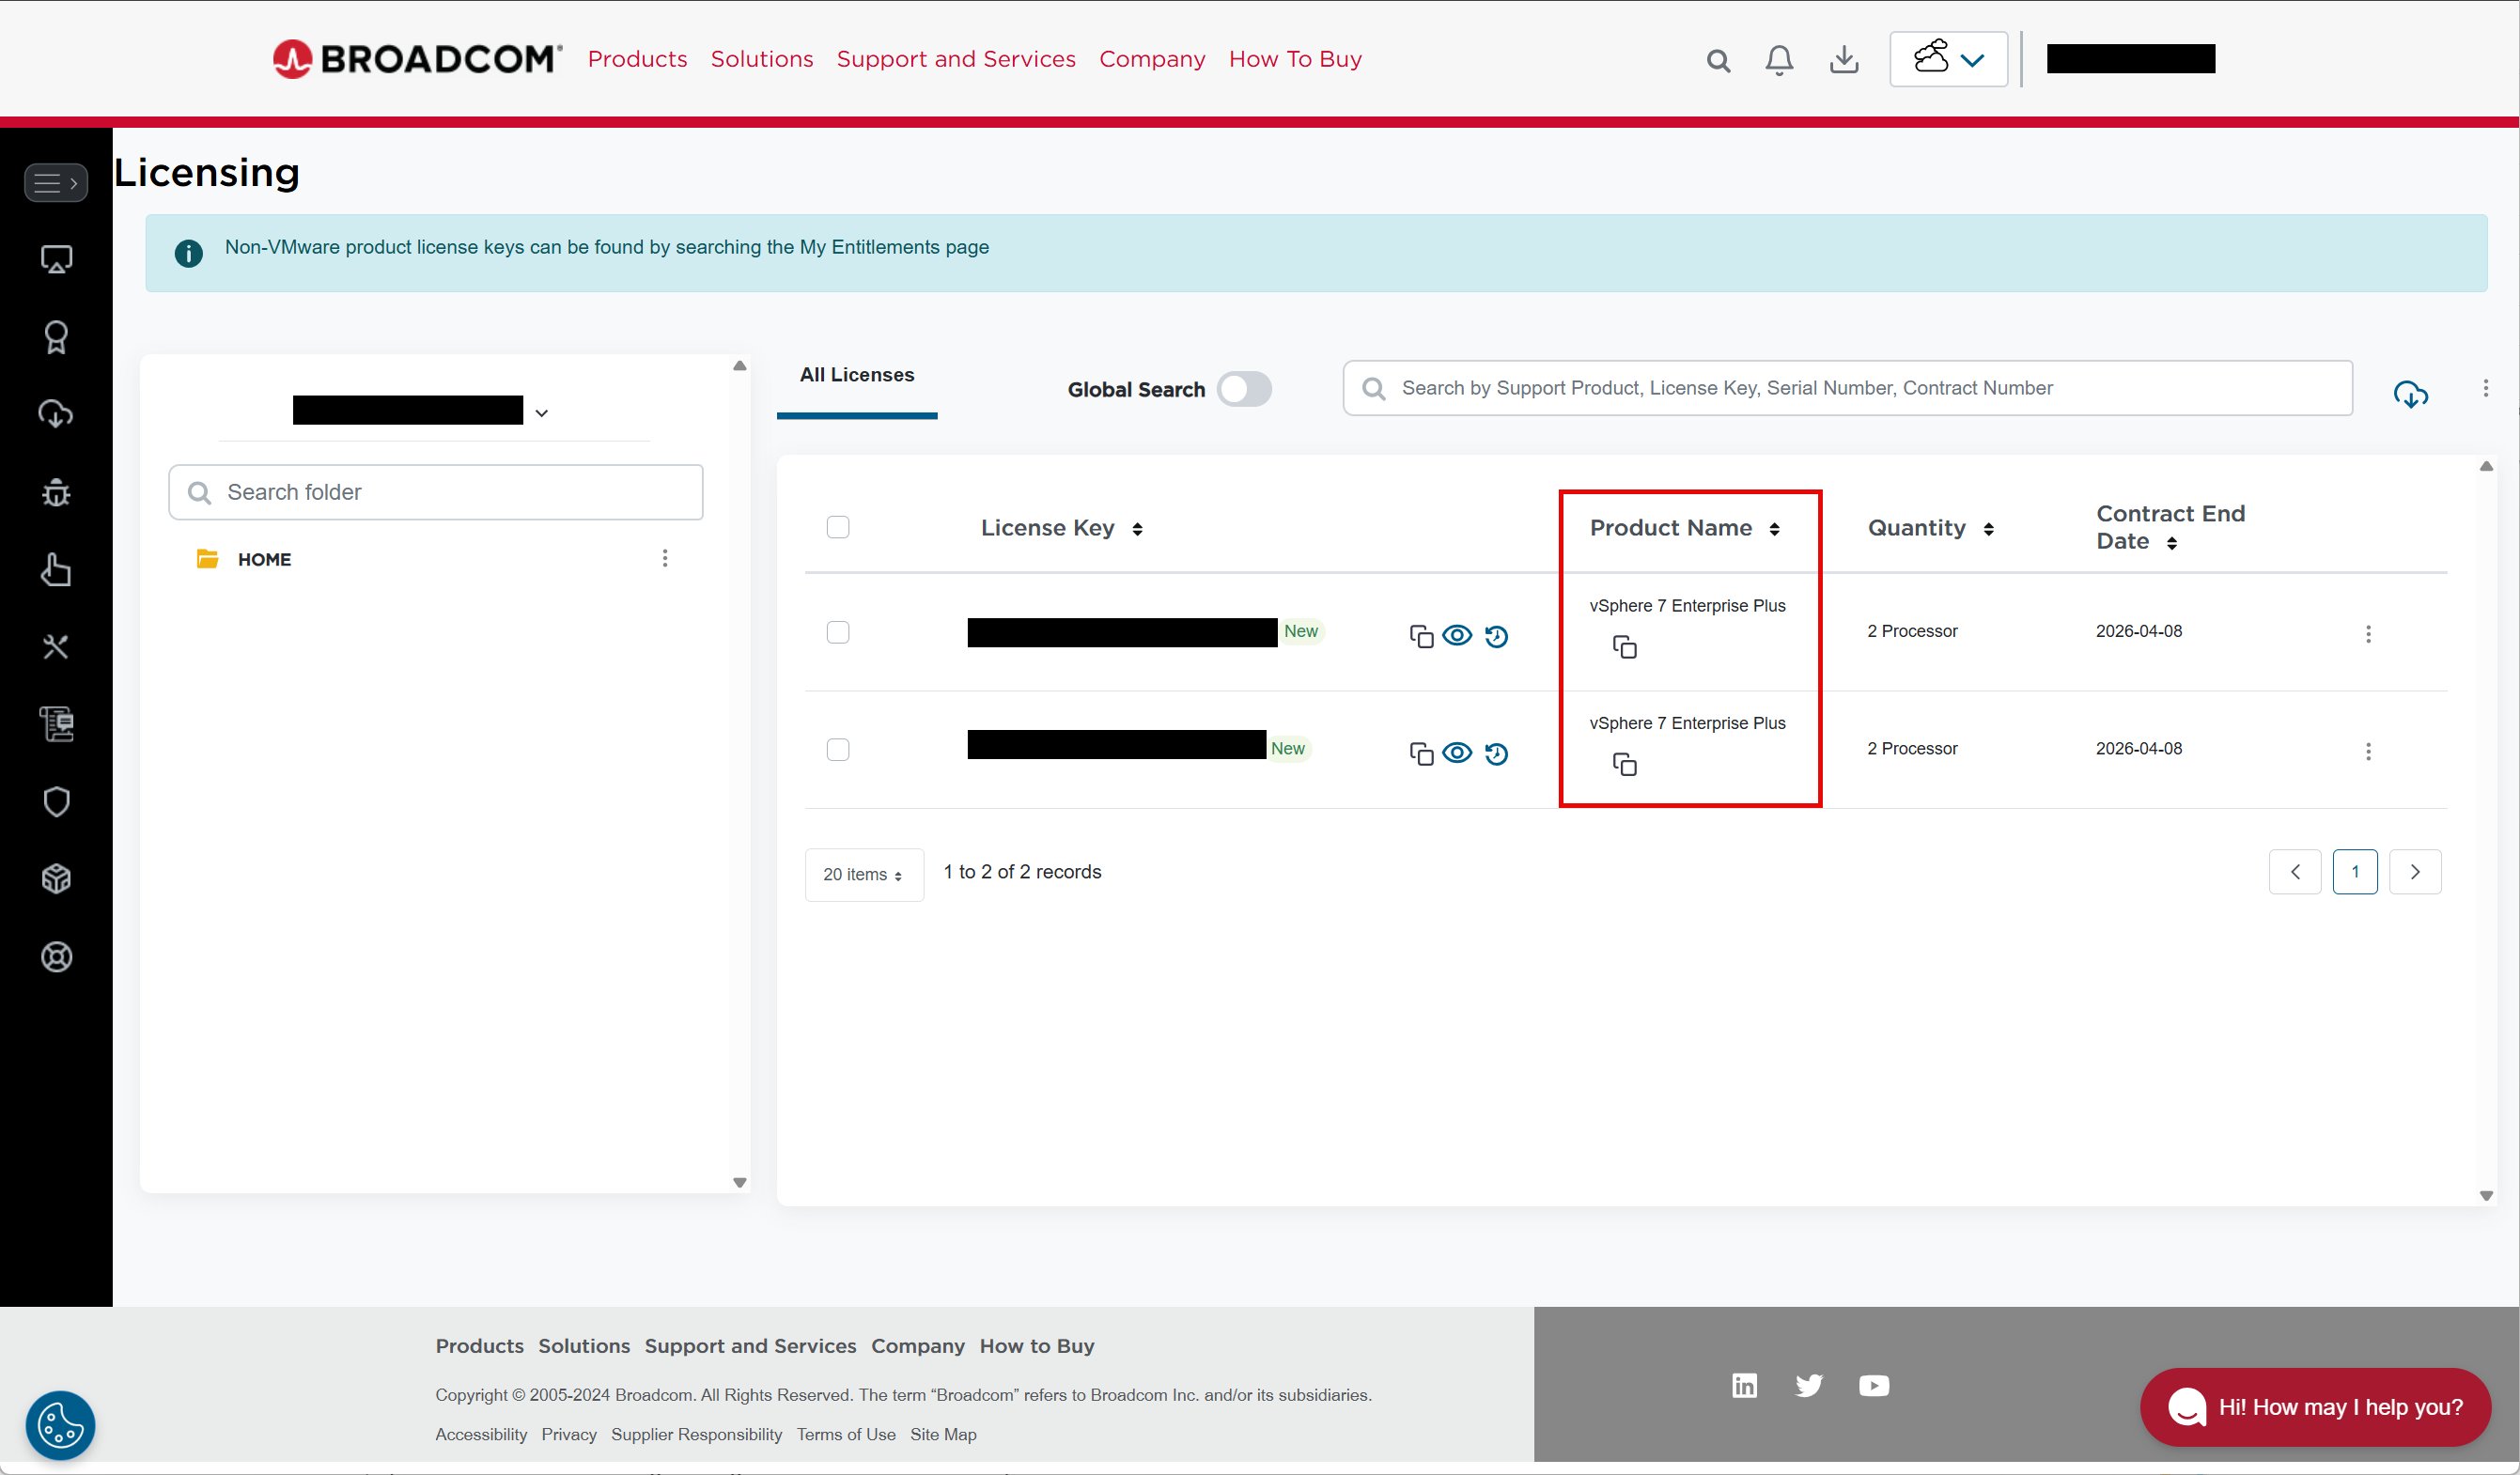Open the award ribbon sidebar icon
The width and height of the screenshot is (2520, 1475).
[x=56, y=337]
